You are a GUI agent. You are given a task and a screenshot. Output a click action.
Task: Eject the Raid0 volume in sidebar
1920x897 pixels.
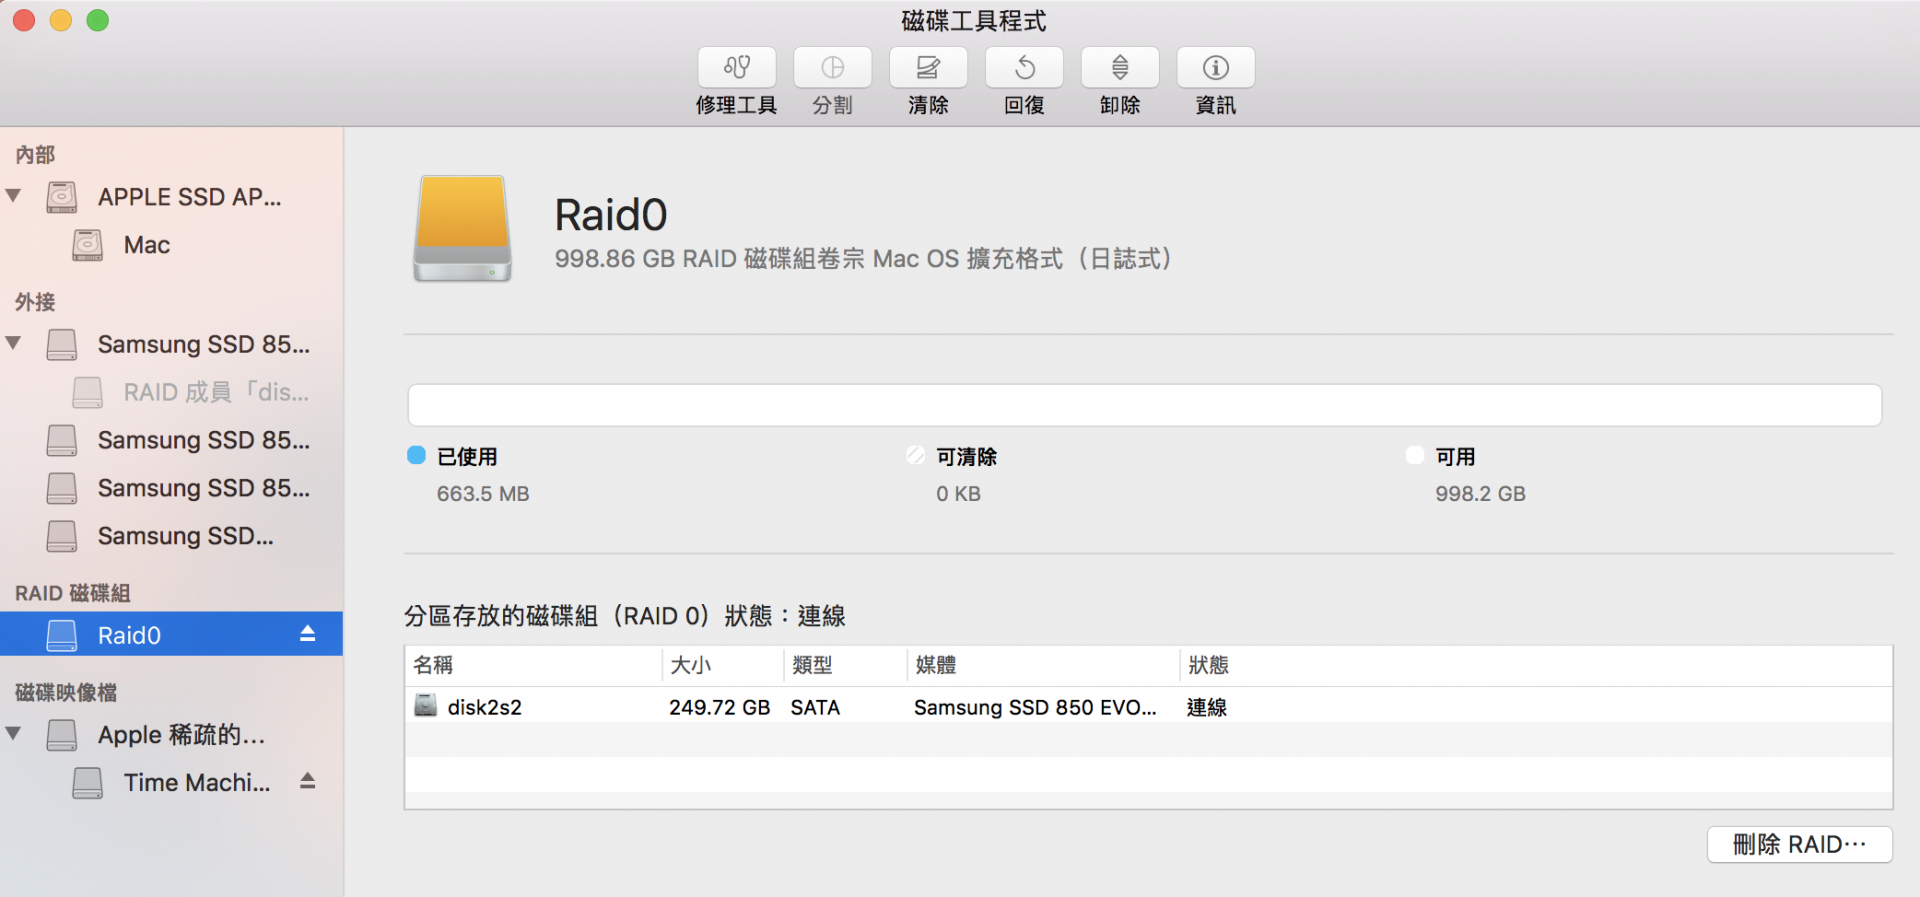(x=308, y=634)
